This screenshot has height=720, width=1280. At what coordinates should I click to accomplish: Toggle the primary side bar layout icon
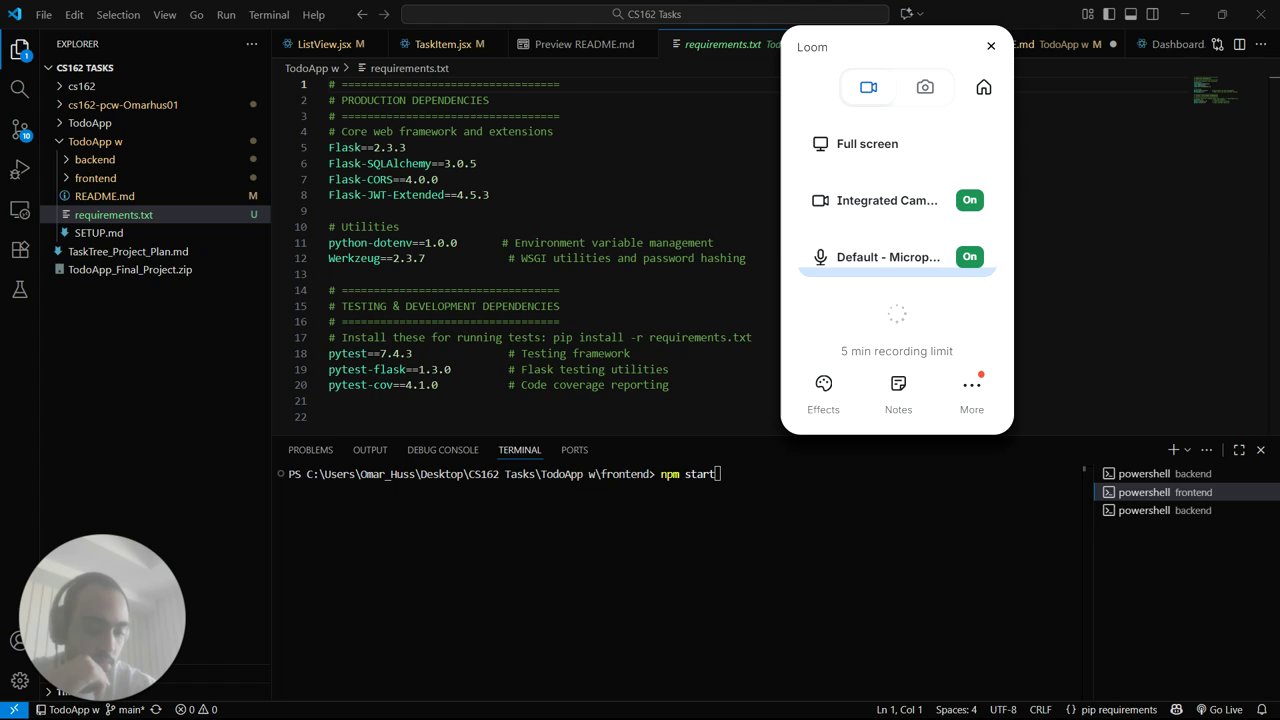point(1109,15)
